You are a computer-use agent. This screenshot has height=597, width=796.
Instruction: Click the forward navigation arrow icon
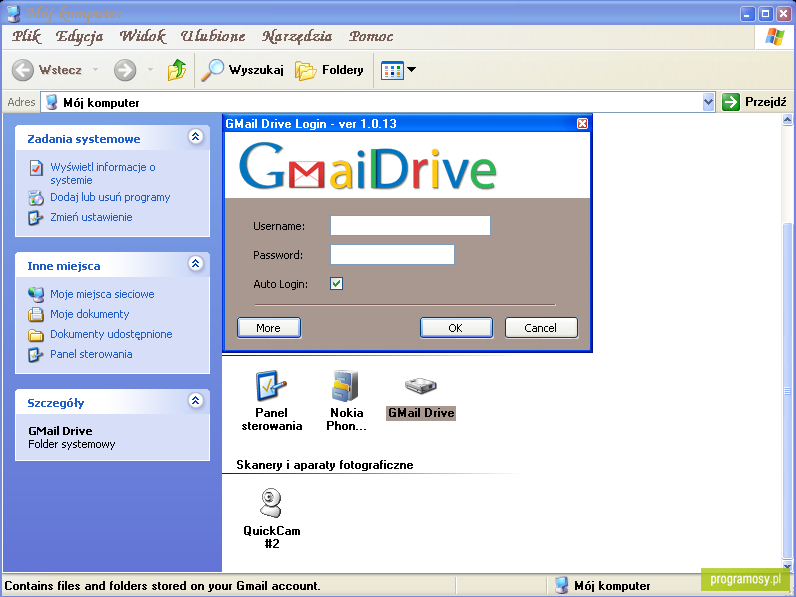coord(125,70)
